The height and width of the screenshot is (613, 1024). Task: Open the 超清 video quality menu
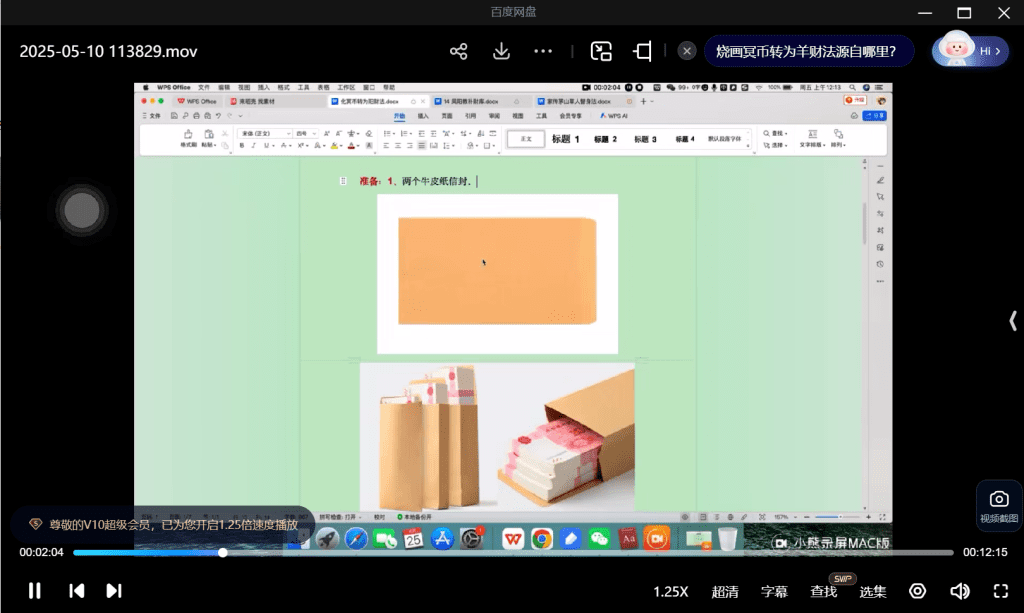tap(725, 591)
